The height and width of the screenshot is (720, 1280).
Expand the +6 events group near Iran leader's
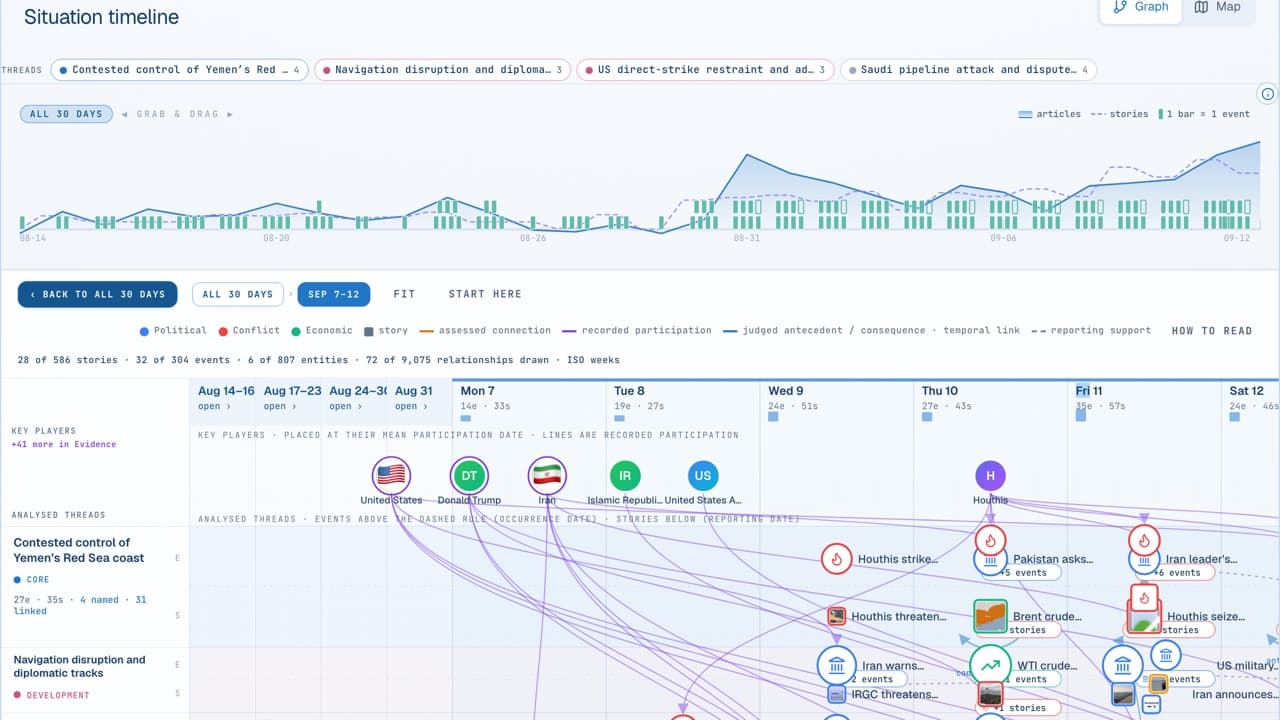click(1177, 573)
